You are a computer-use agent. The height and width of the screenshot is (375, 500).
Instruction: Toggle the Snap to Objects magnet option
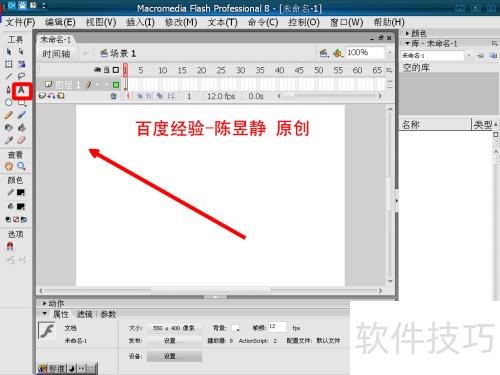pos(10,247)
